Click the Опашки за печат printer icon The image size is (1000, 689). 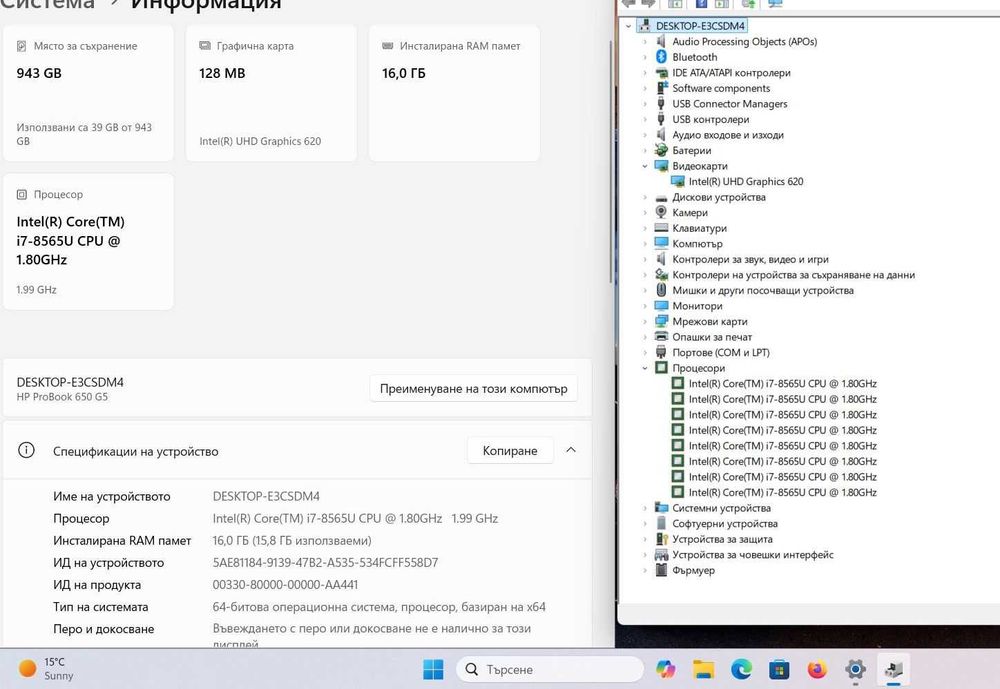click(x=661, y=337)
